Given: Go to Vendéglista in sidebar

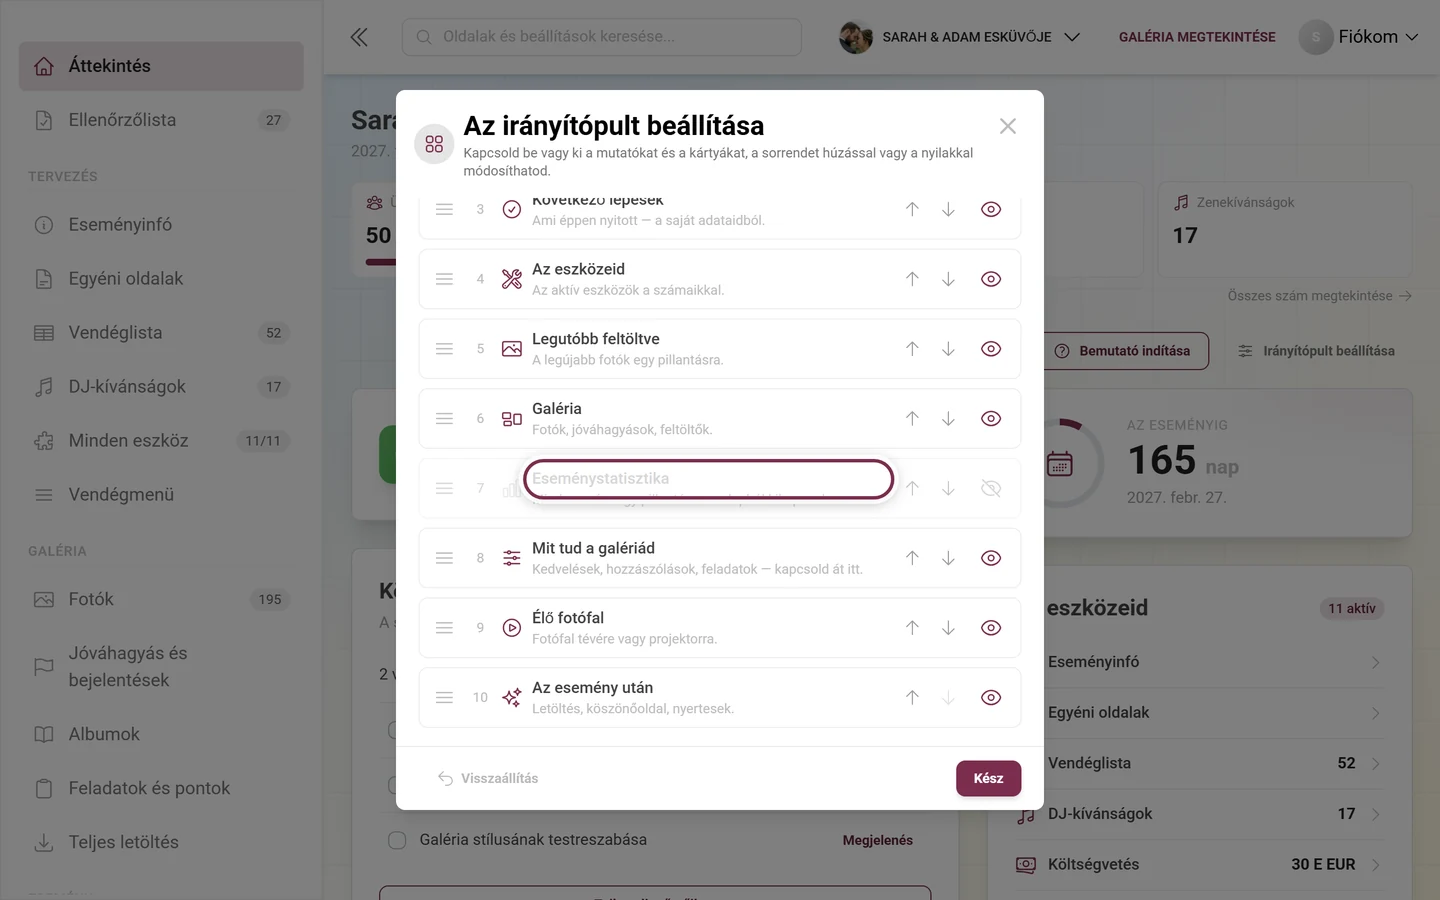Looking at the screenshot, I should pyautogui.click(x=161, y=333).
